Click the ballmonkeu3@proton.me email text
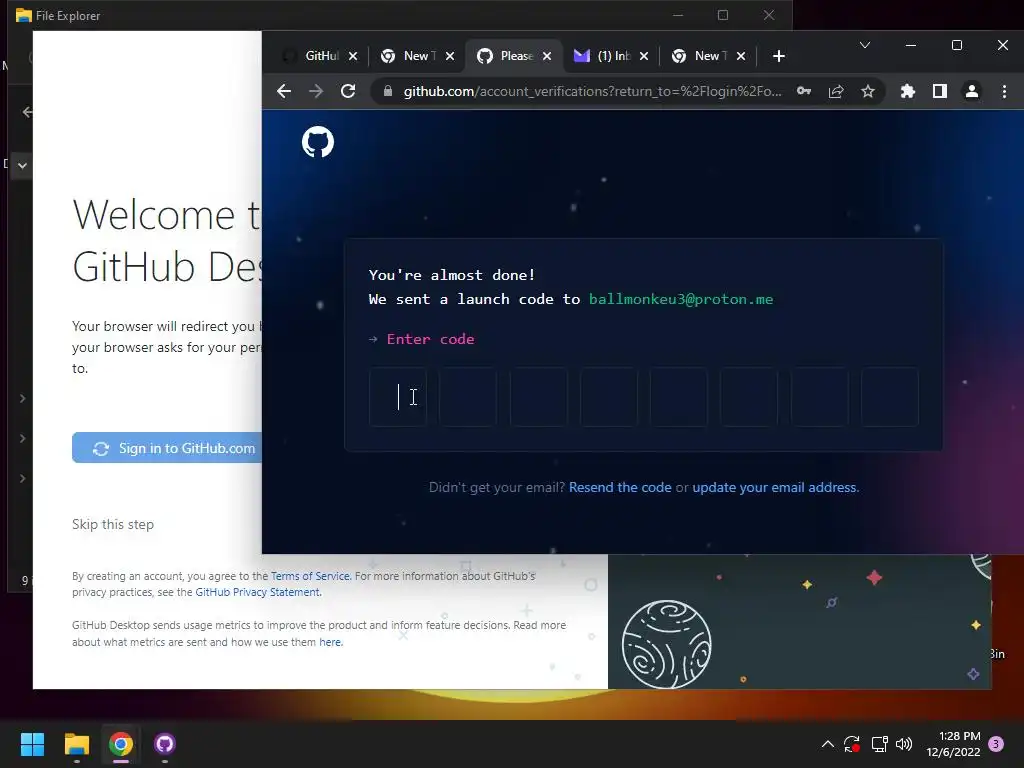Screen dimensions: 1024x768 point(681,299)
